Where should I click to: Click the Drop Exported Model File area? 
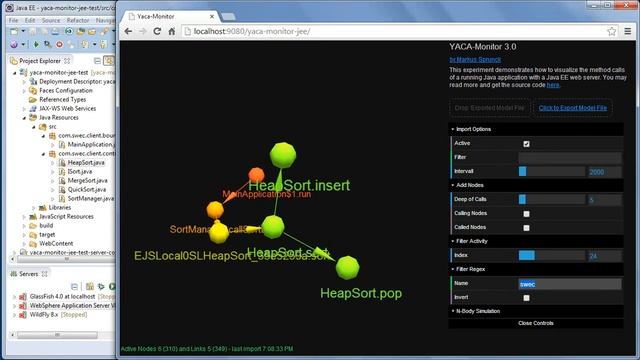[x=489, y=108]
